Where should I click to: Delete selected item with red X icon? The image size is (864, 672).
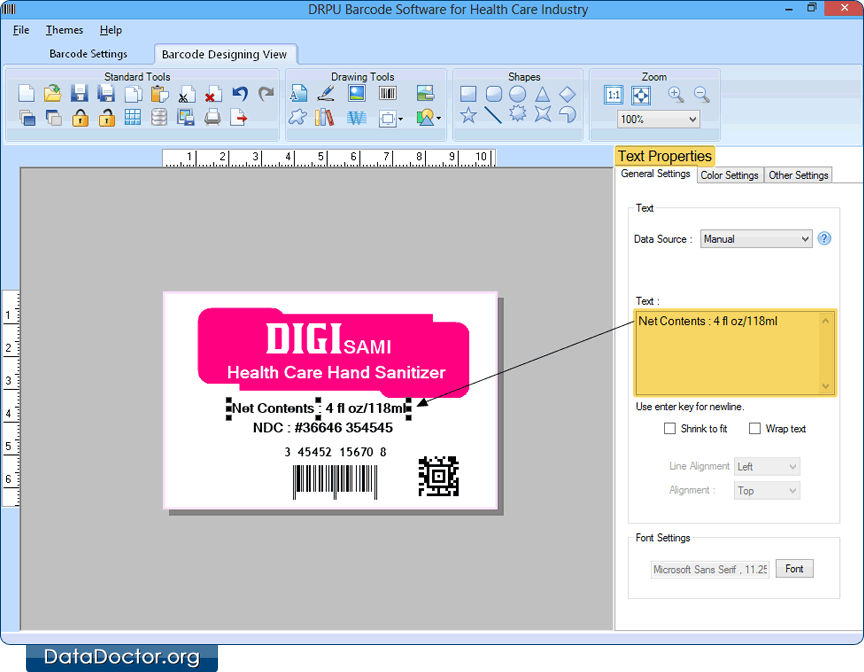(213, 94)
